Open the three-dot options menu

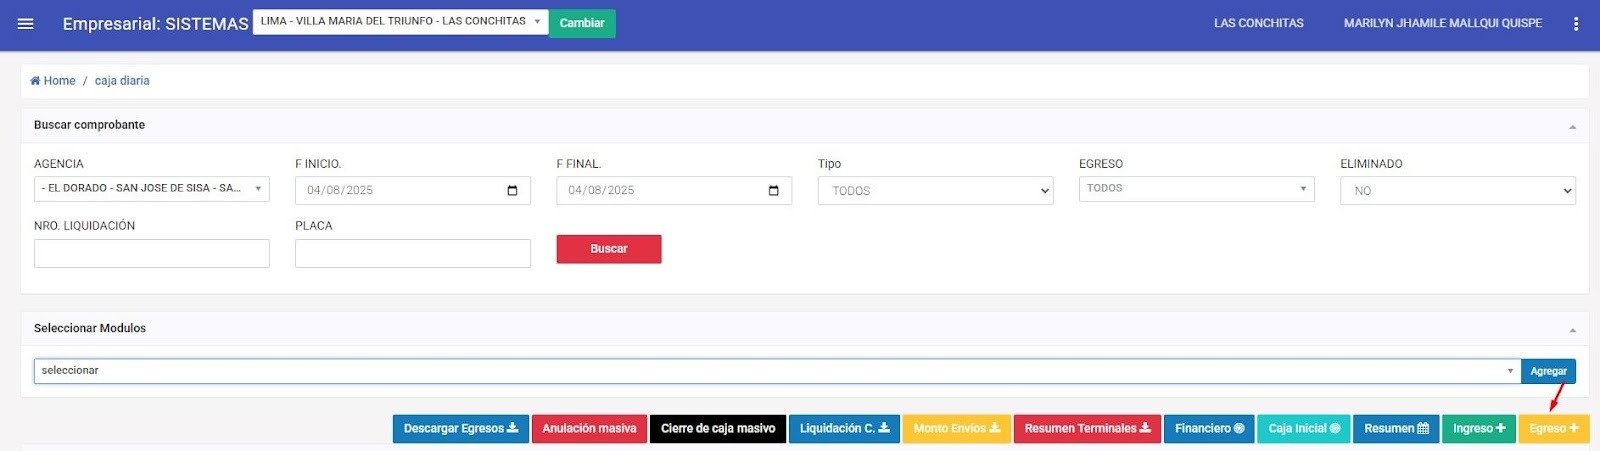(x=1576, y=24)
